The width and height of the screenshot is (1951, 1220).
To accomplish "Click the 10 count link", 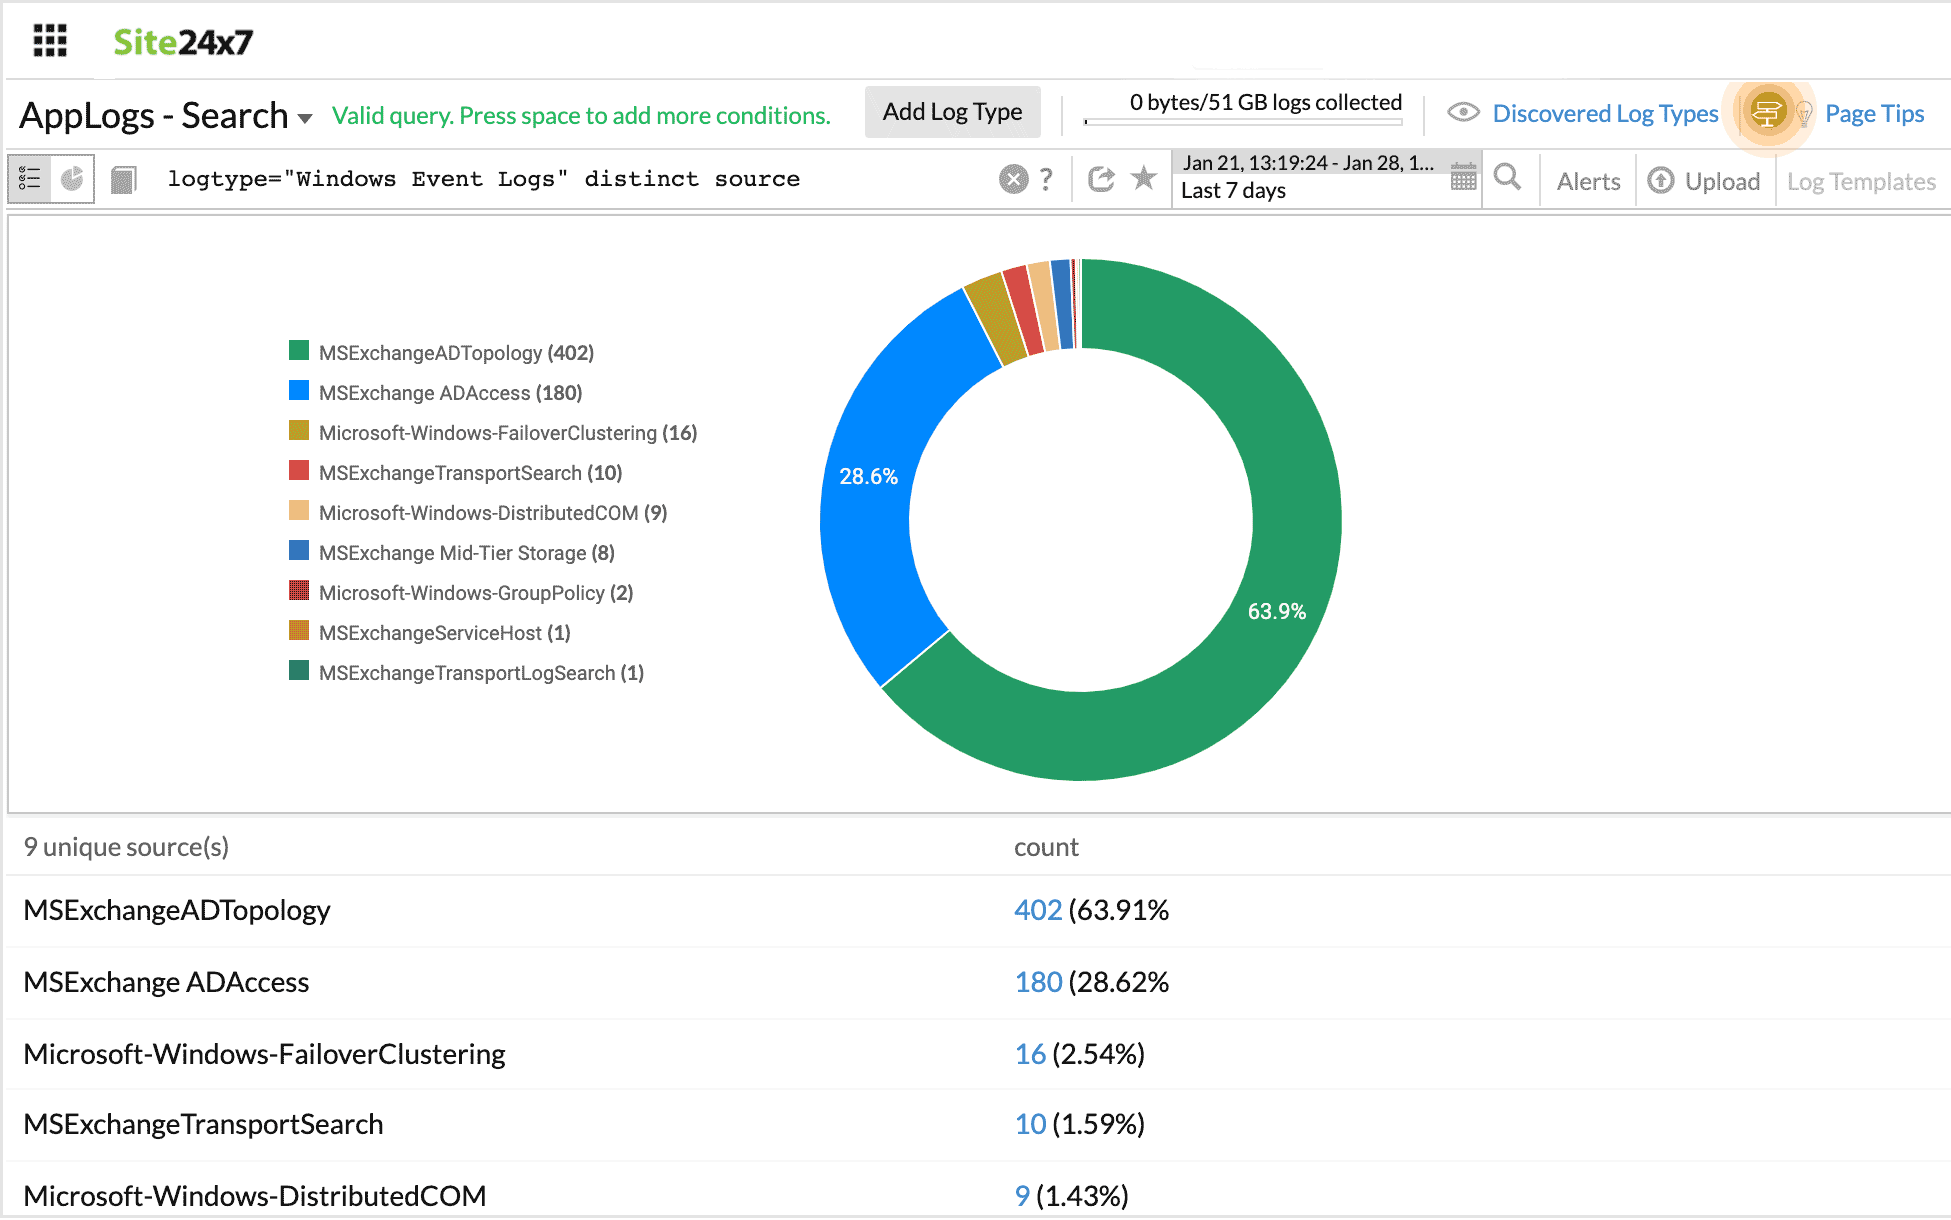I will pos(1030,1124).
